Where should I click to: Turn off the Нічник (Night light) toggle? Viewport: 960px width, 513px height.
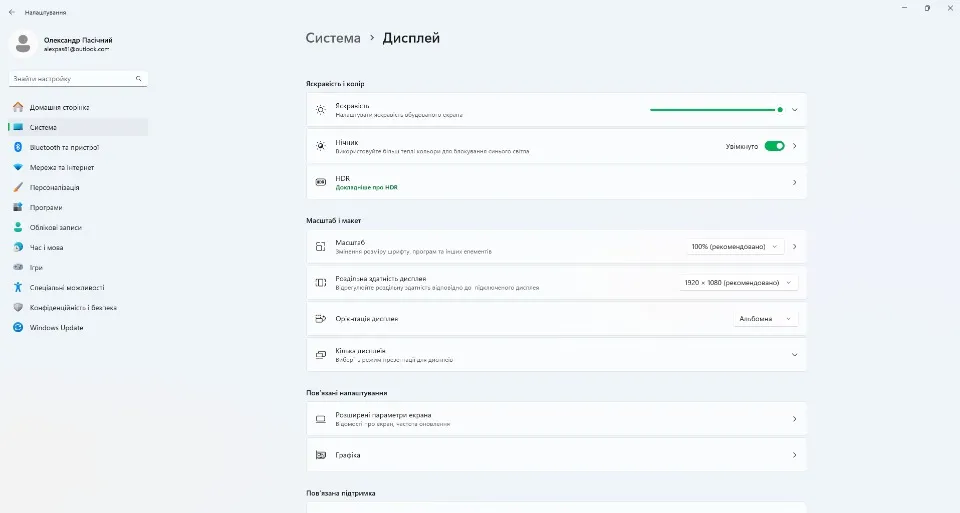774,146
